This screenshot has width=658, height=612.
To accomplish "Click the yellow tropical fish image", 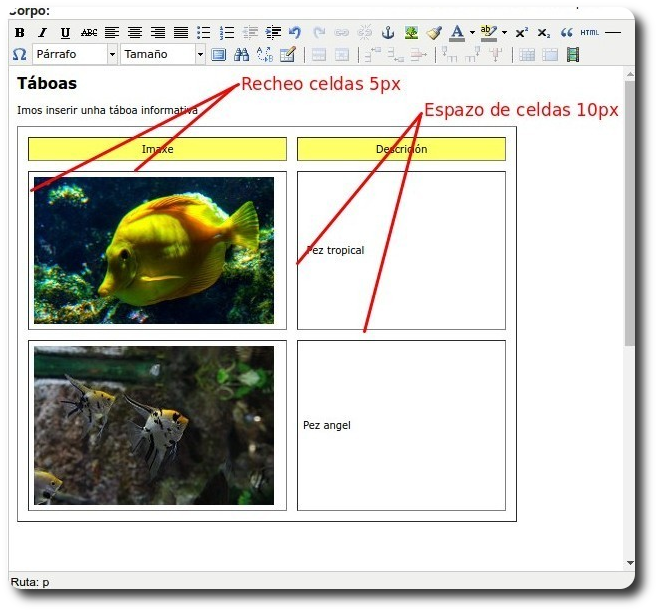I will (x=154, y=251).
